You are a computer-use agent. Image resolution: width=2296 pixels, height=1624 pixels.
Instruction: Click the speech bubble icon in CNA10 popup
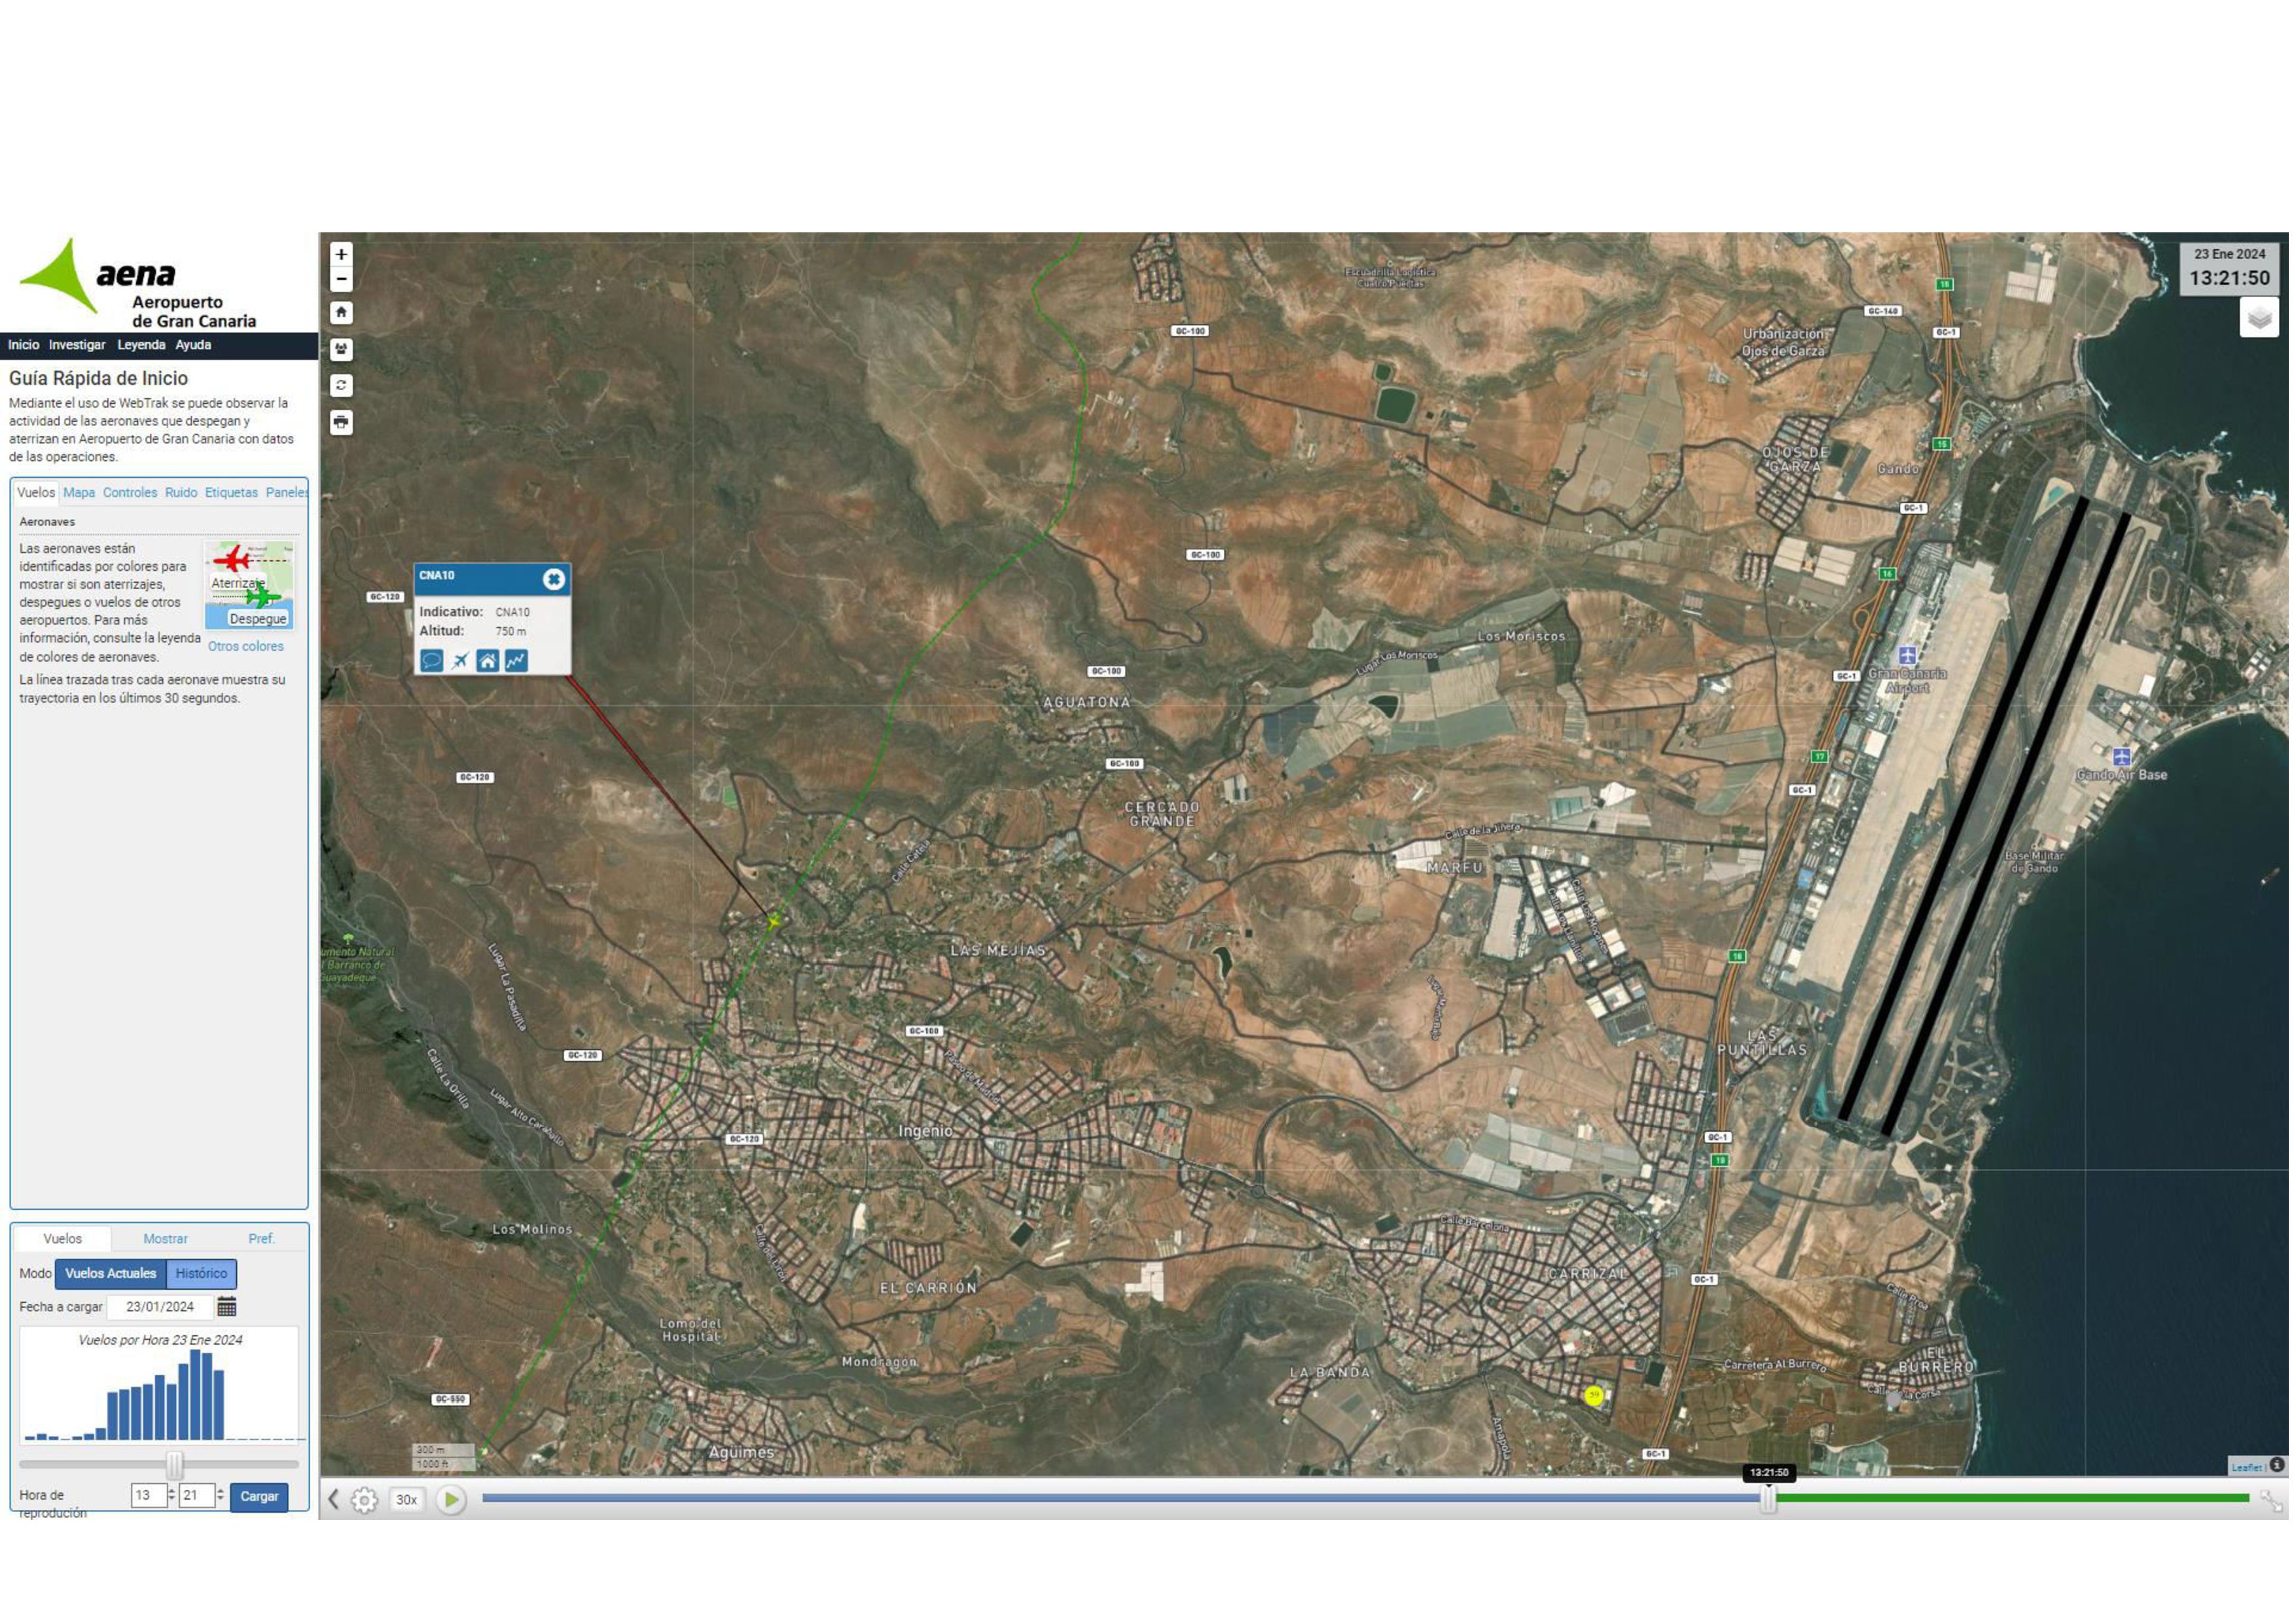[431, 661]
